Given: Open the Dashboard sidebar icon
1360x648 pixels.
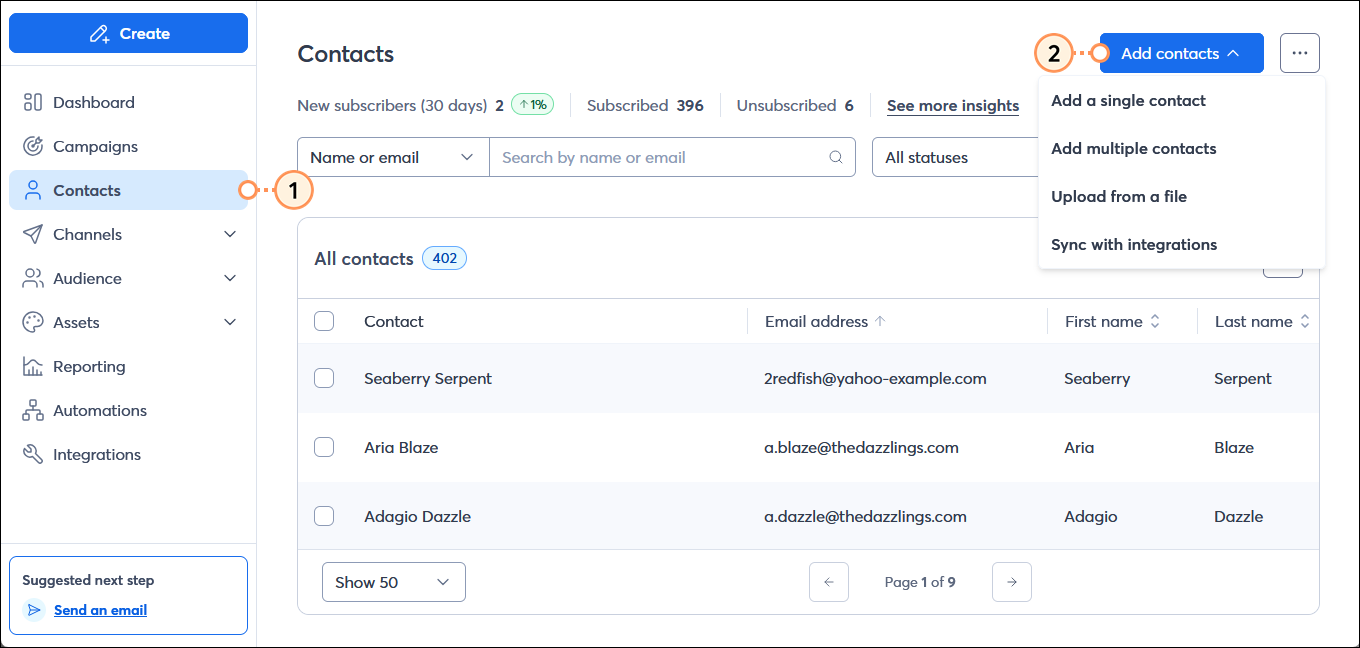Looking at the screenshot, I should pos(33,102).
